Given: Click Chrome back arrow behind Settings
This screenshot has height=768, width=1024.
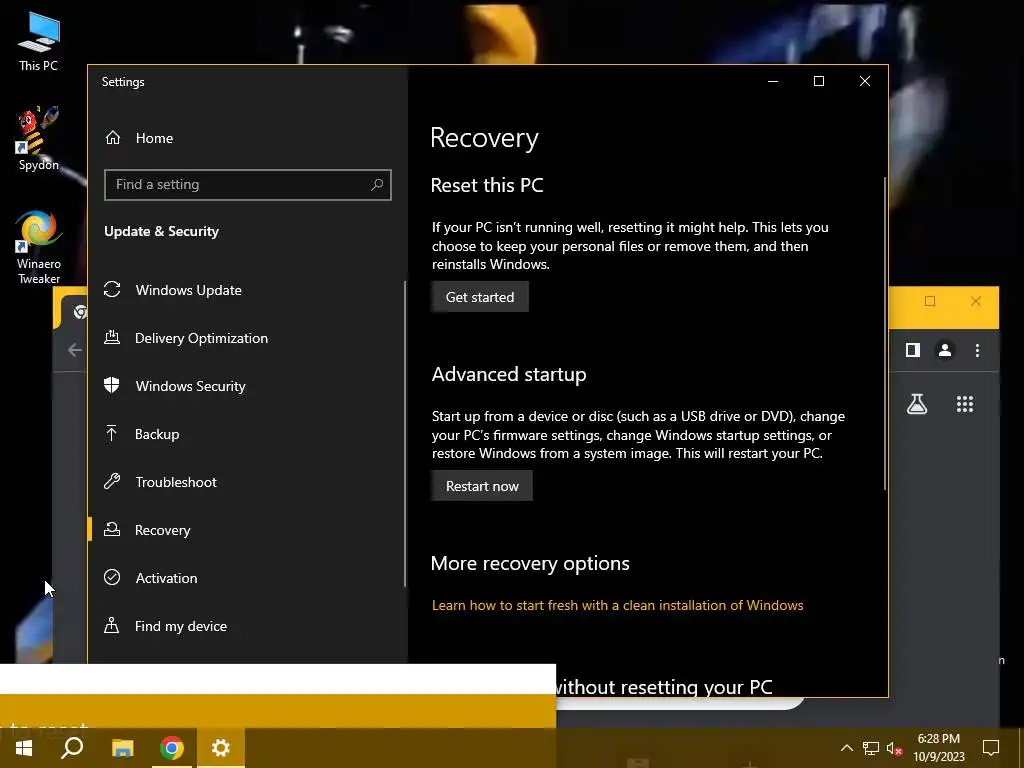Looking at the screenshot, I should coord(75,350).
